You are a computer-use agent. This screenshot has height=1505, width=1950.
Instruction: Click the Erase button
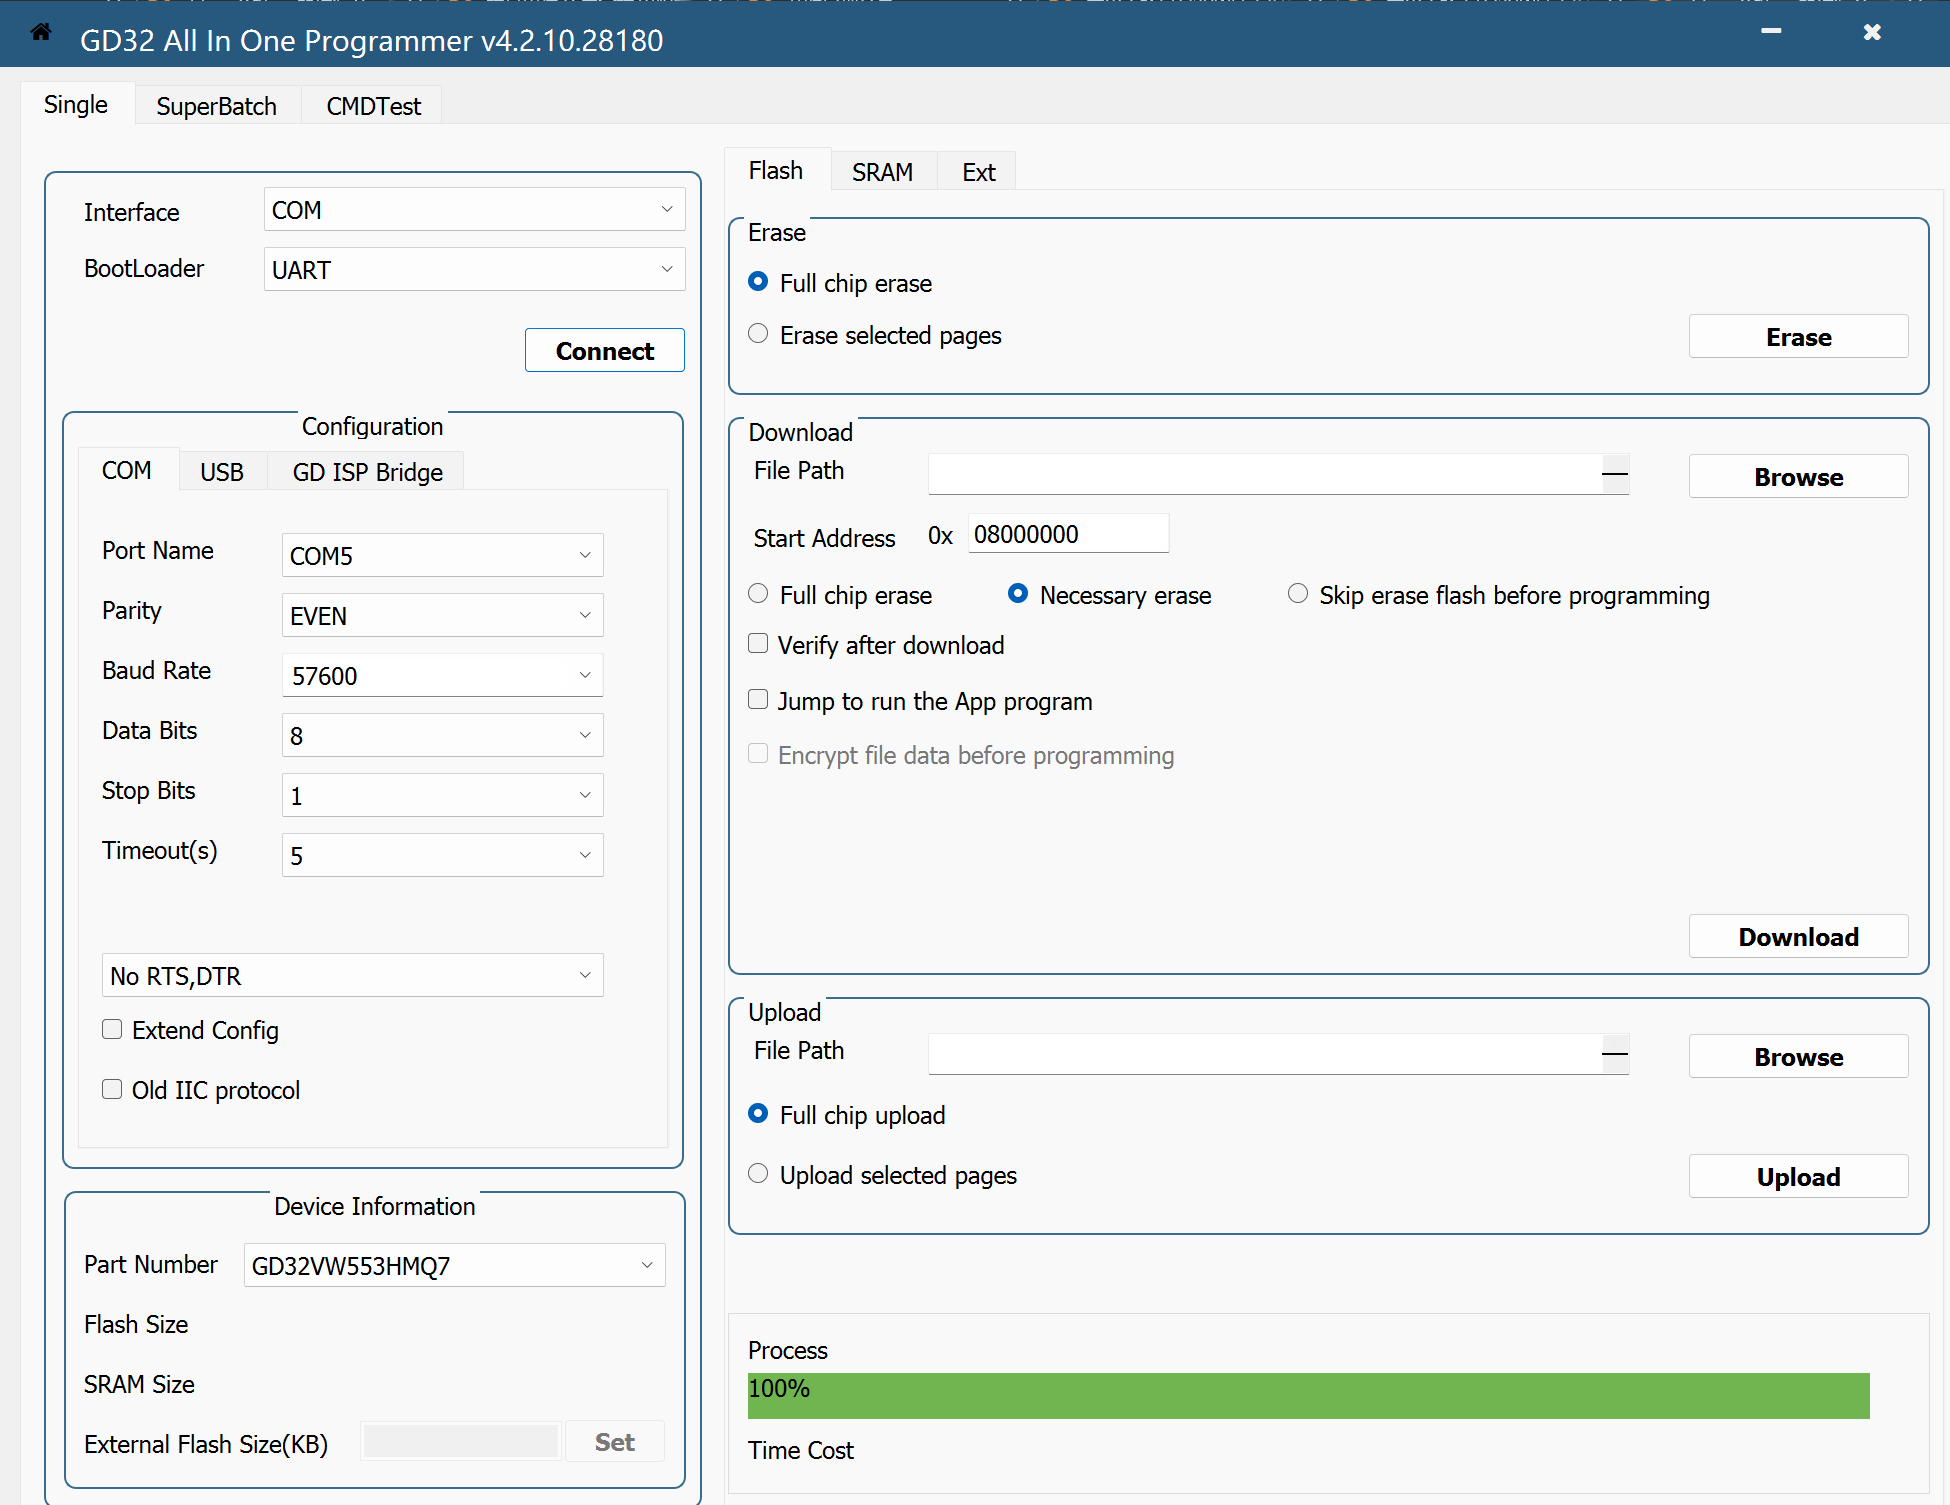(x=1798, y=337)
